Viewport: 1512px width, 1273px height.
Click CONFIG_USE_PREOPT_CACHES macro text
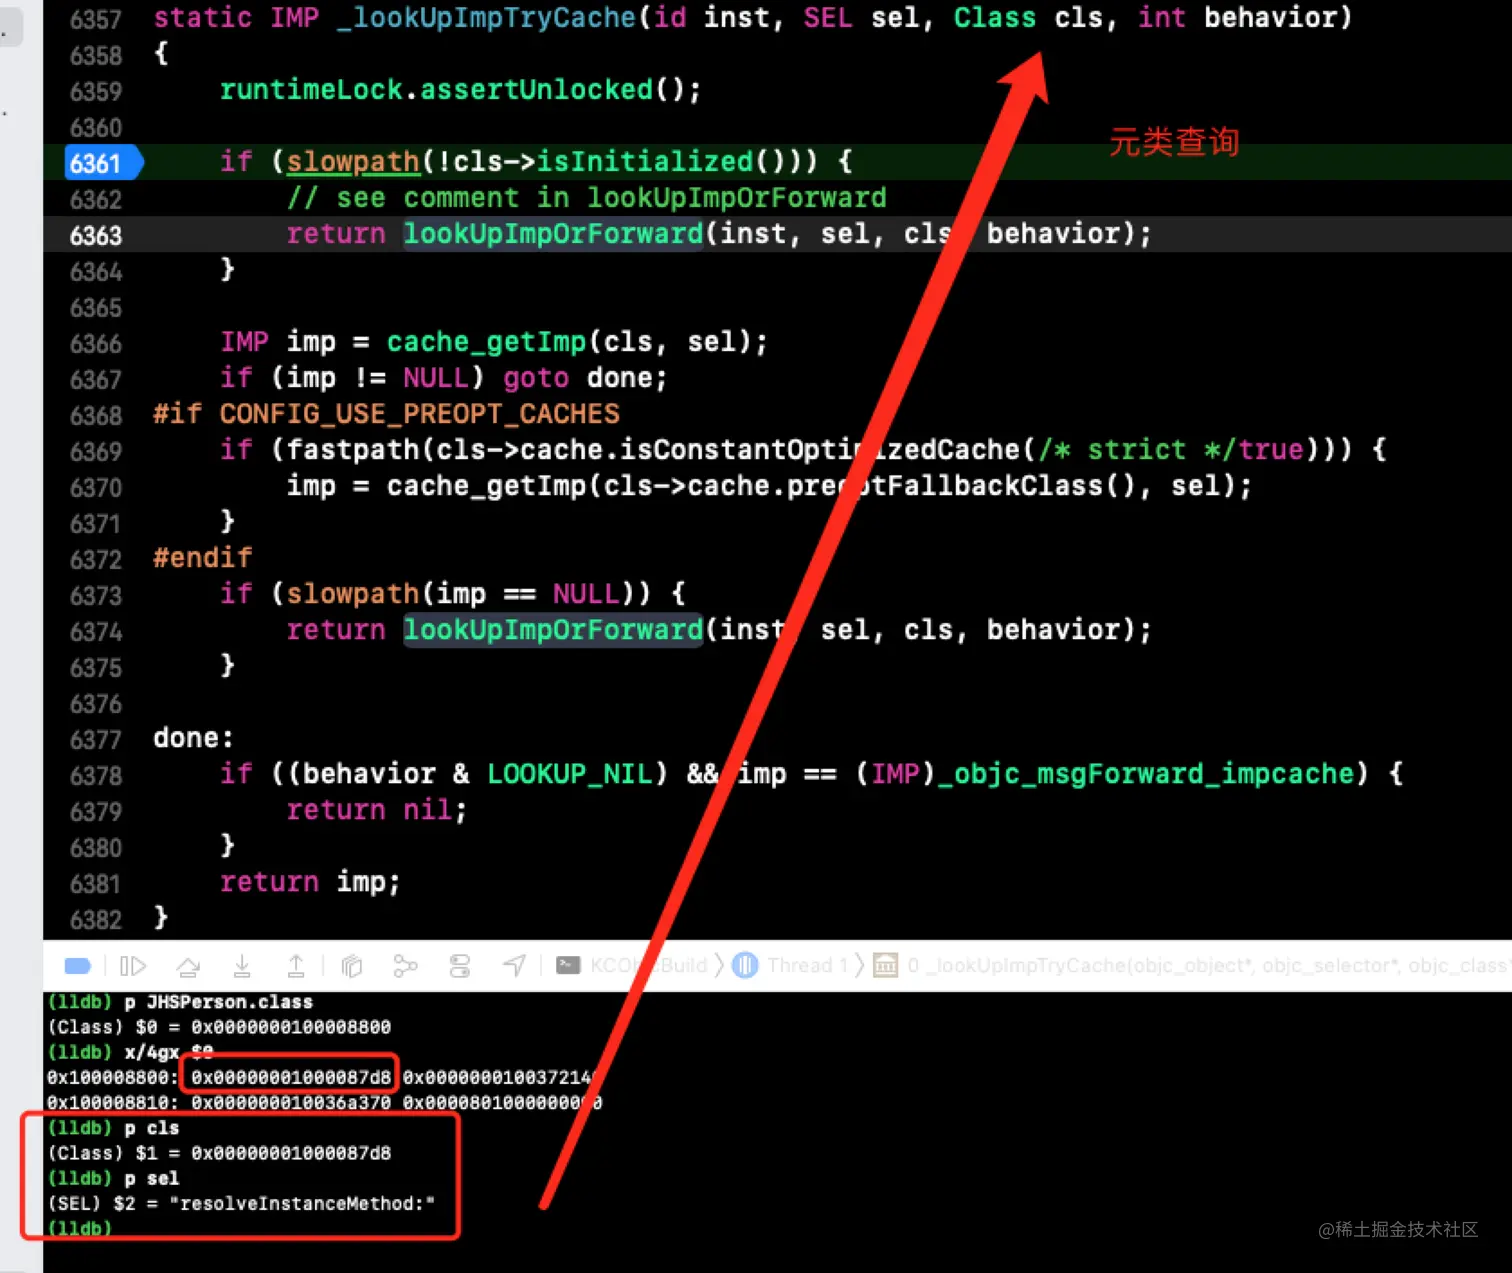coord(420,414)
